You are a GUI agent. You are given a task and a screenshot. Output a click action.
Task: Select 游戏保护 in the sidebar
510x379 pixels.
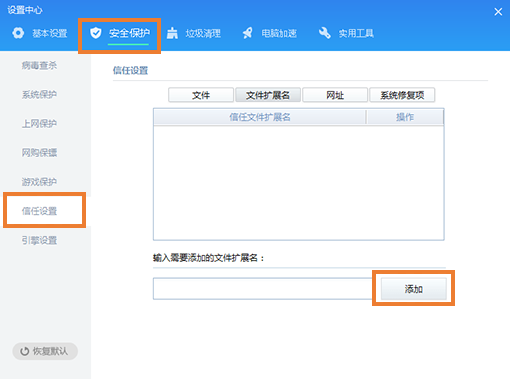click(39, 182)
